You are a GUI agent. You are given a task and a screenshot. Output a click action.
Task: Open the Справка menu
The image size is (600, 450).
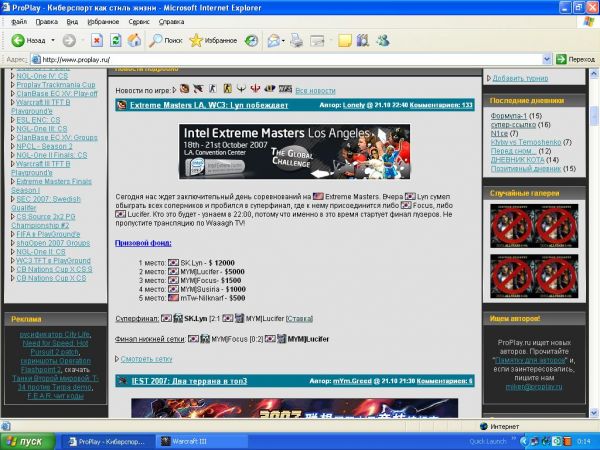171,22
